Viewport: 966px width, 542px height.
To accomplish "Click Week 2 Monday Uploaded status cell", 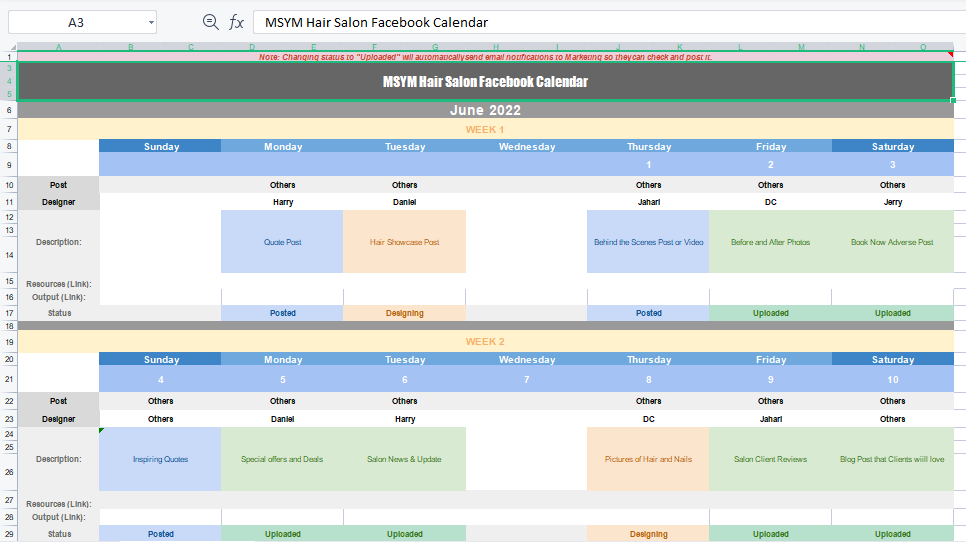I will (282, 534).
